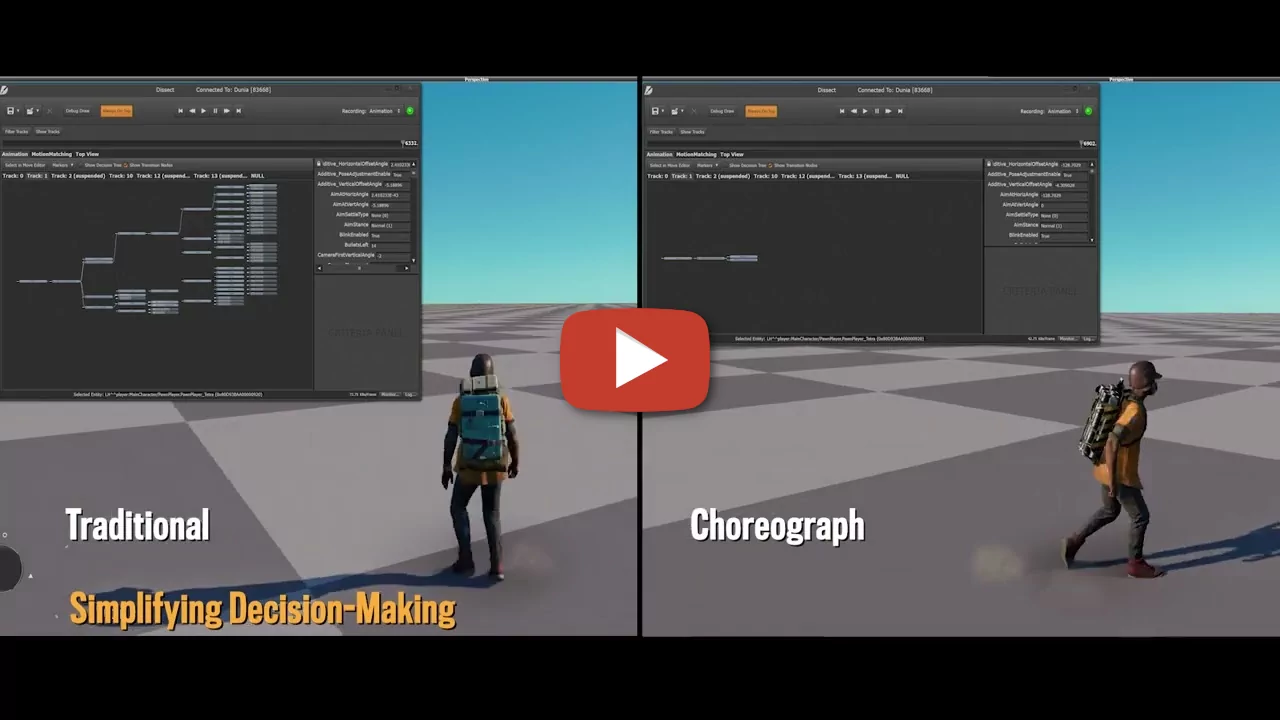Click the X delete icon in left Dissect toolbar

49,111
